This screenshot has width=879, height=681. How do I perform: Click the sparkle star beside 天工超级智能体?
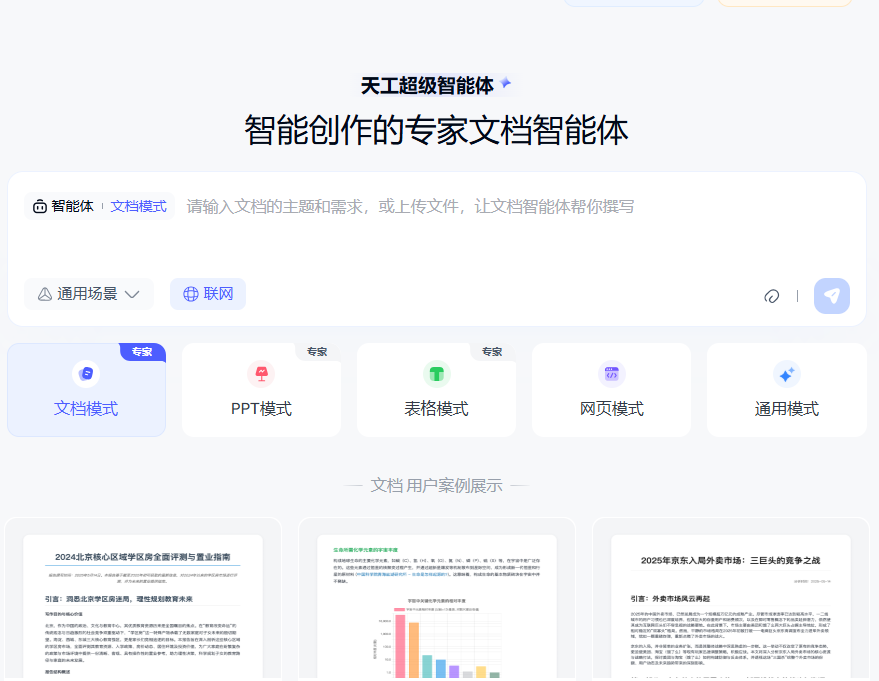pyautogui.click(x=505, y=83)
